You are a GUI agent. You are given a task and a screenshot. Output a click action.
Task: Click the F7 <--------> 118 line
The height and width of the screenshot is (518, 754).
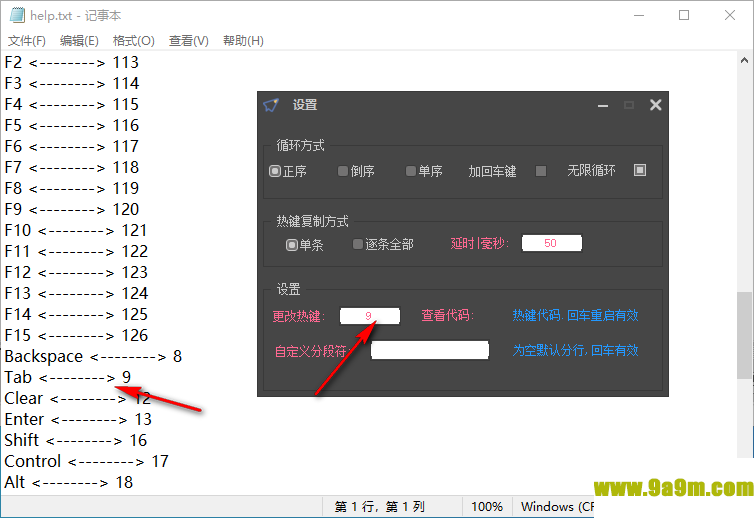point(72,167)
